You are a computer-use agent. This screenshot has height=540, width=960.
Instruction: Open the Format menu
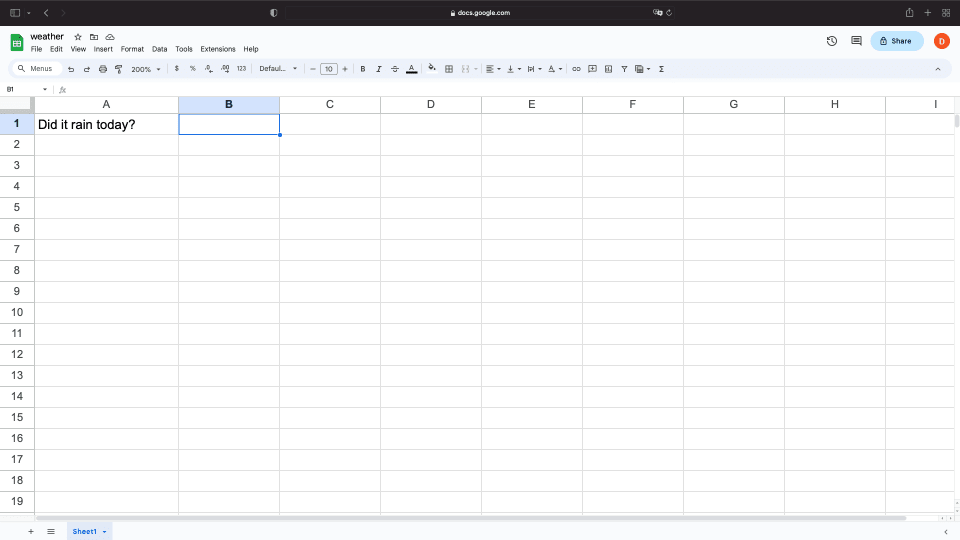[132, 49]
